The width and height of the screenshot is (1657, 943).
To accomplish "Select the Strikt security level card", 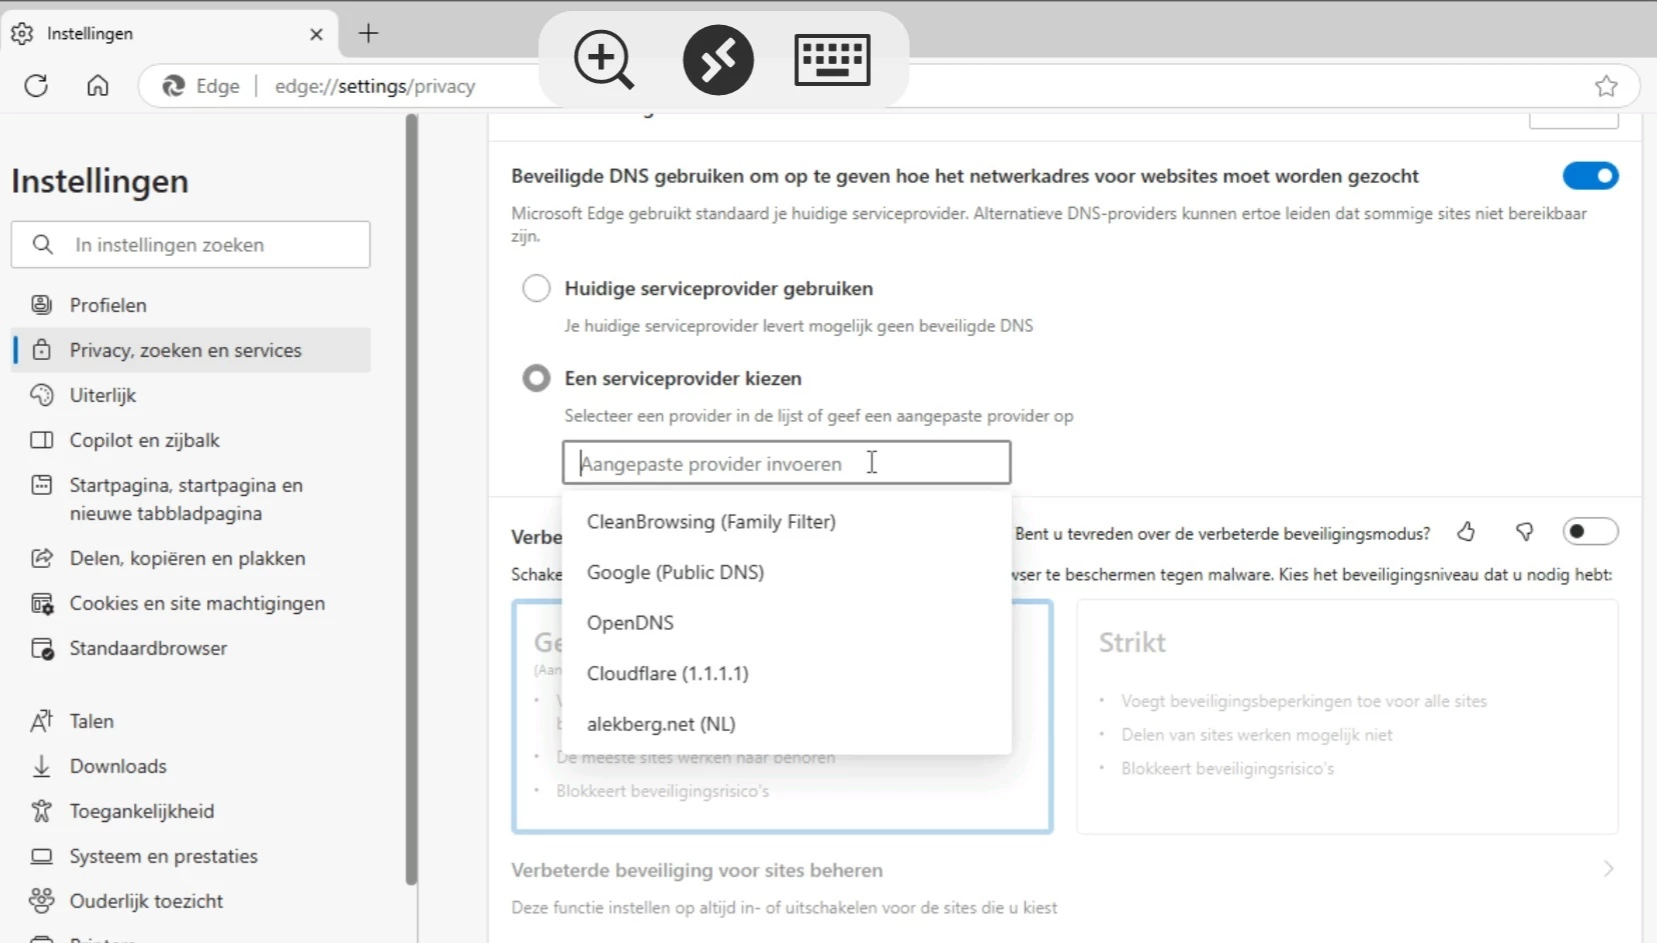I will click(x=1347, y=716).
